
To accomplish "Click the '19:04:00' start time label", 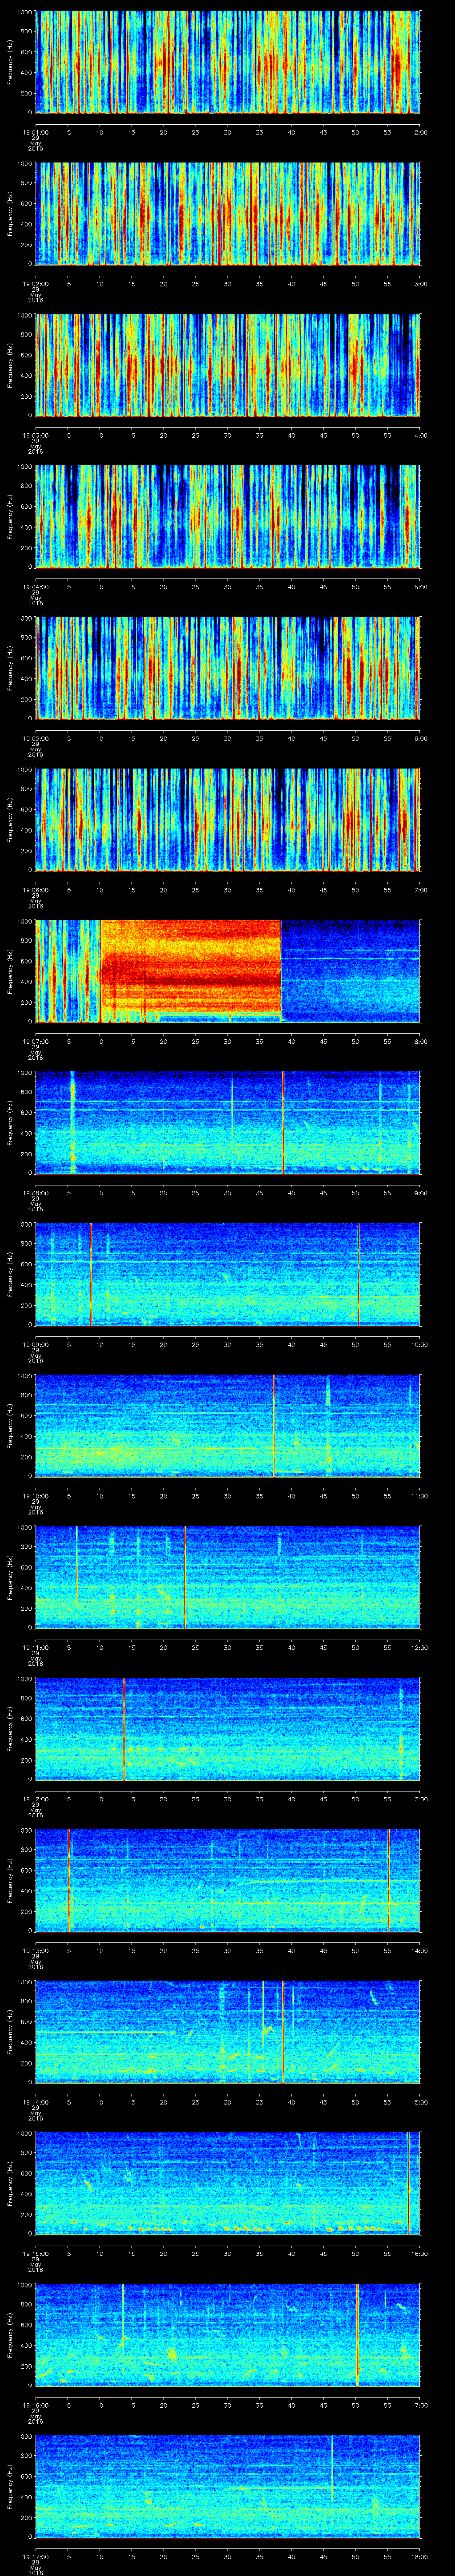I will 35,586.
